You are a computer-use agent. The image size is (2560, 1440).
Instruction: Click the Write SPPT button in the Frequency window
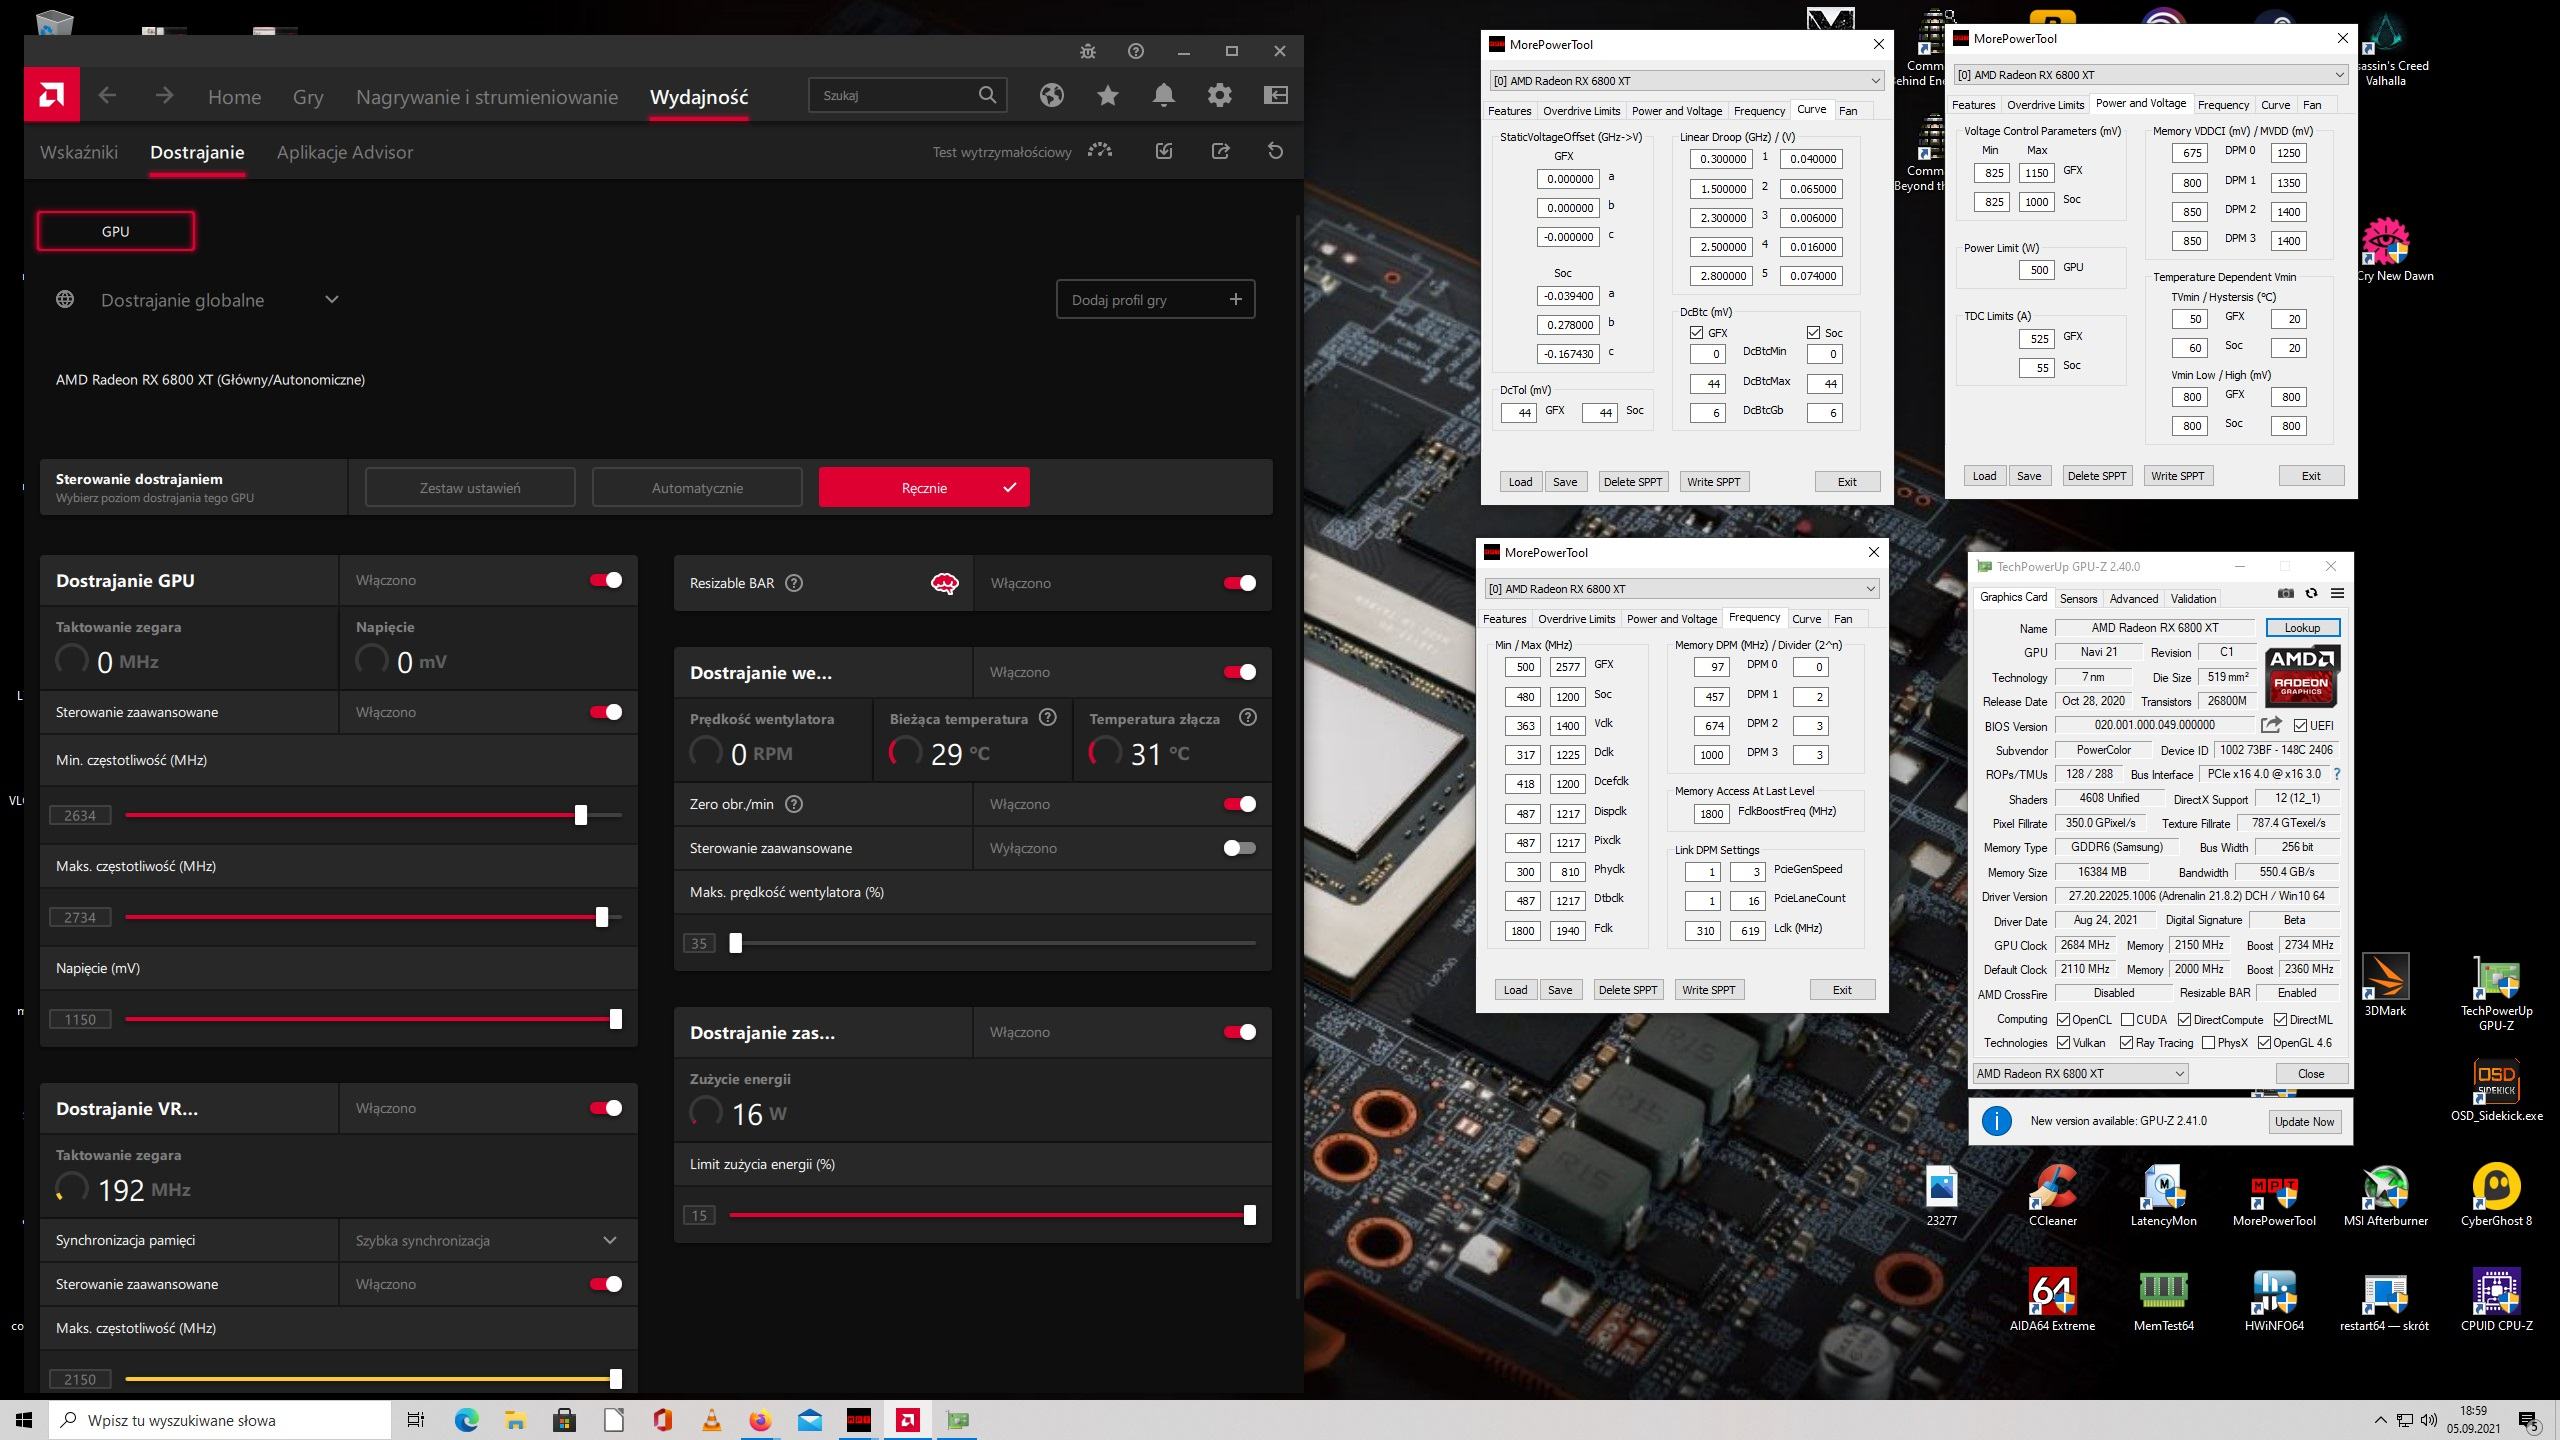[x=1708, y=989]
